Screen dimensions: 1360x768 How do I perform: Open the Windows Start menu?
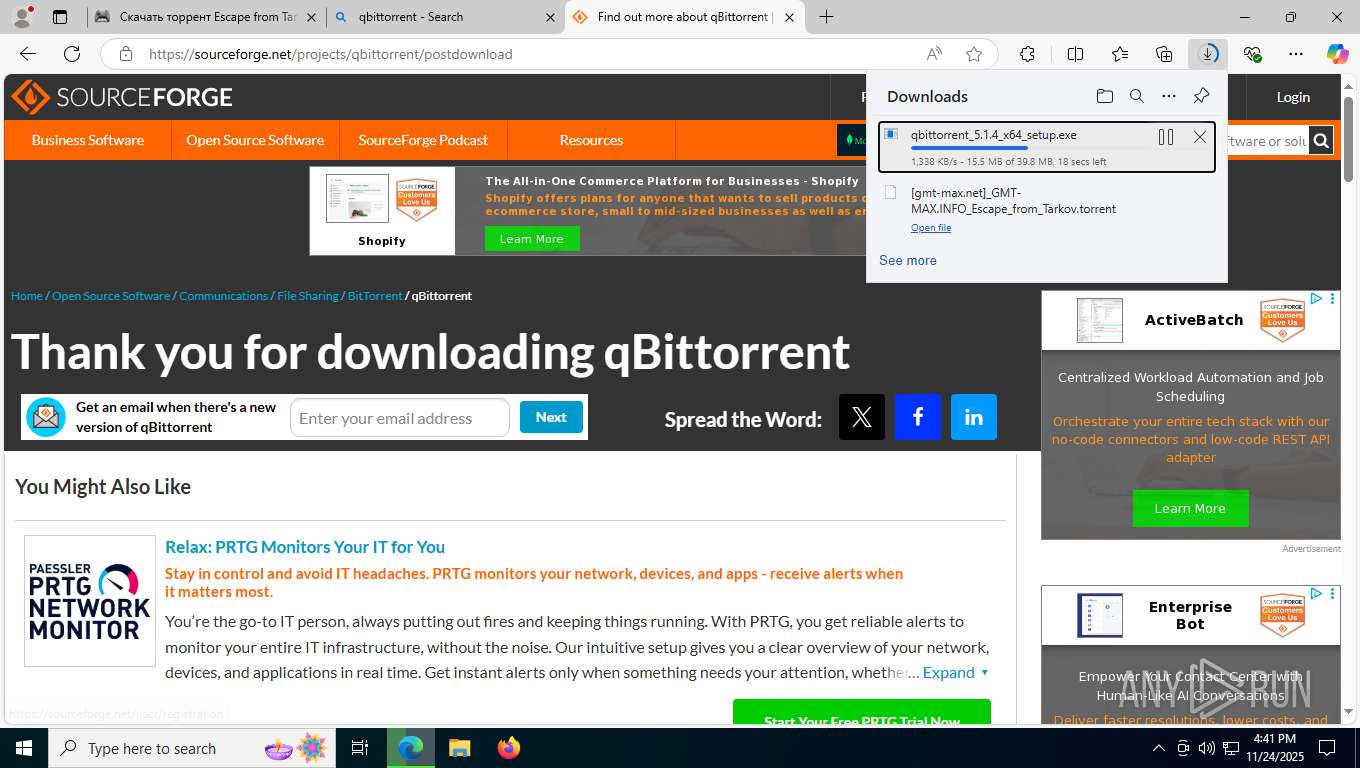(x=24, y=748)
